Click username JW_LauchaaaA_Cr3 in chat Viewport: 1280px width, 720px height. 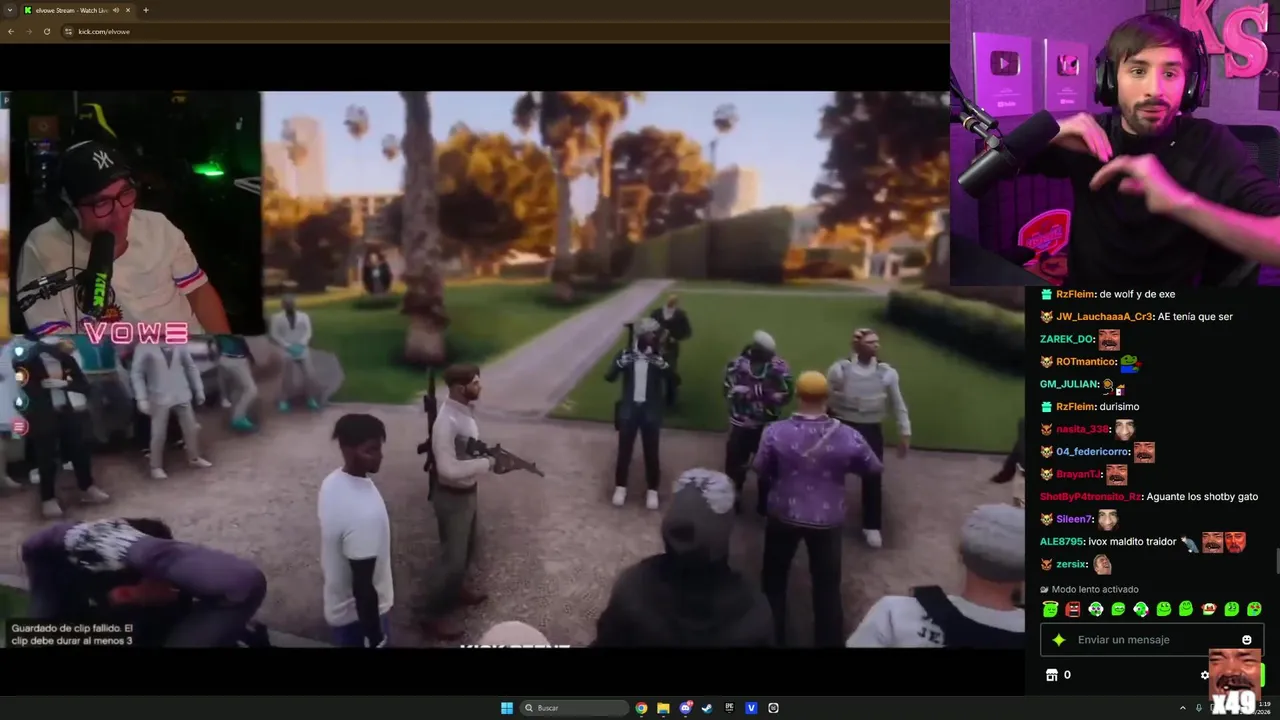point(1104,317)
